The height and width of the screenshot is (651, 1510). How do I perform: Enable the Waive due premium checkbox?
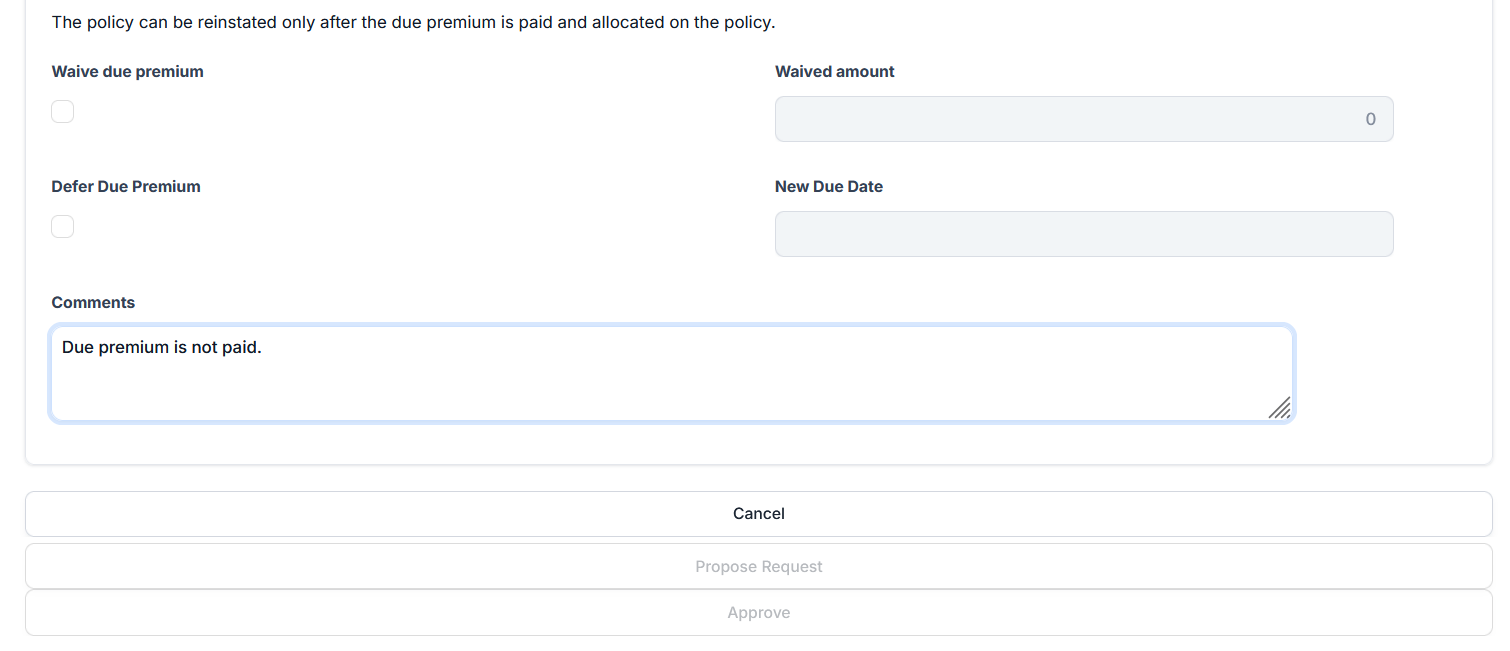click(63, 112)
